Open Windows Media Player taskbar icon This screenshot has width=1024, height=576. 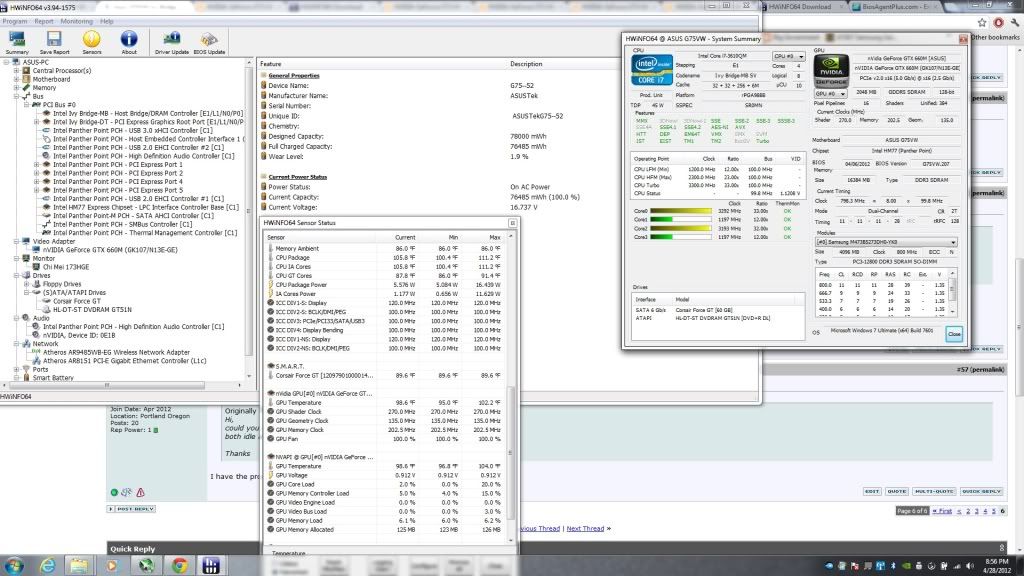click(112, 566)
